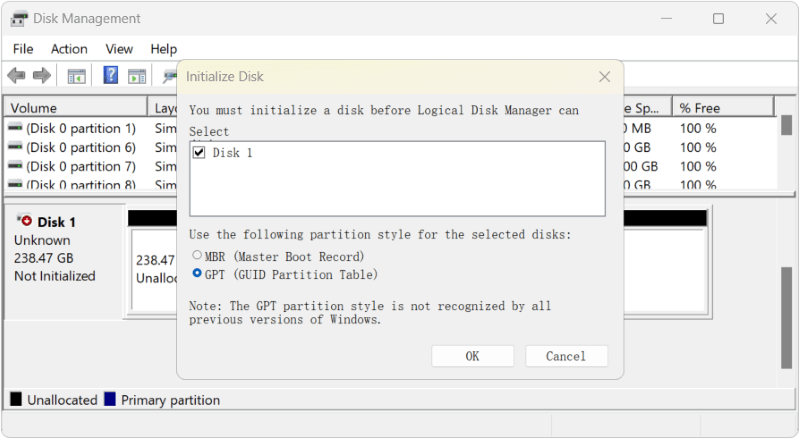Open the File menu
800x439 pixels.
(23, 49)
